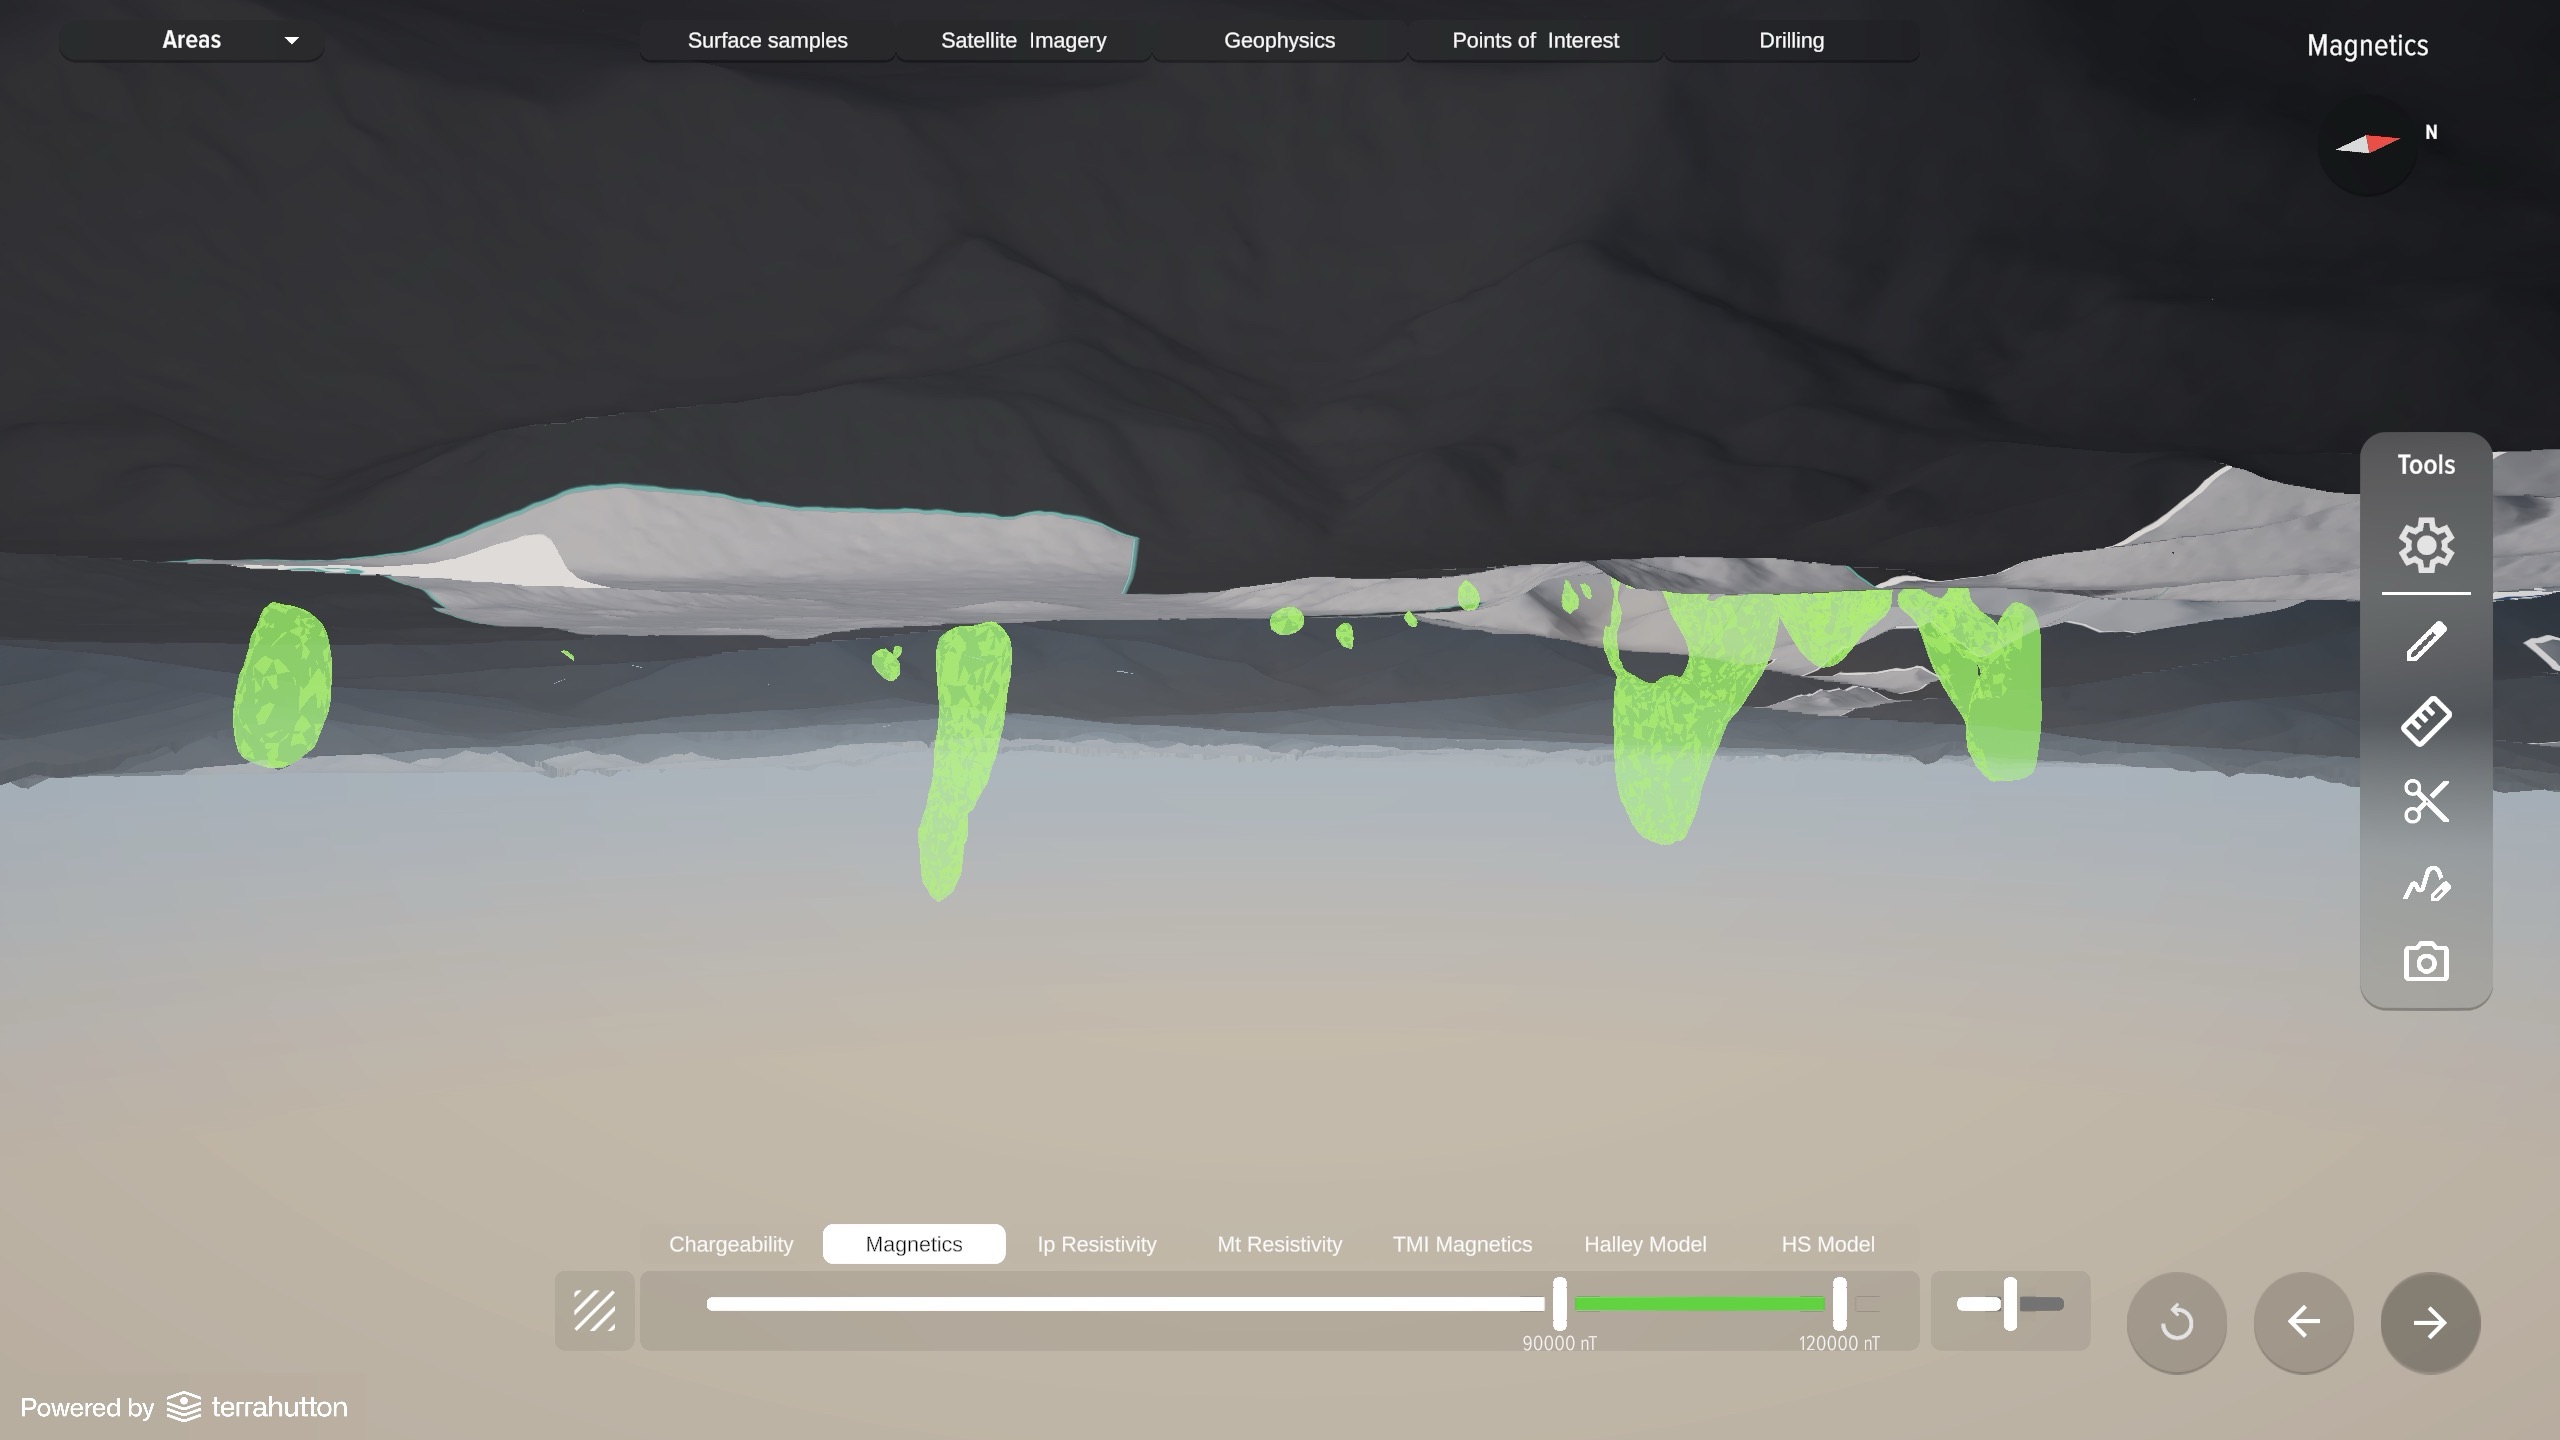Select the scissors slicing tool
The image size is (2560, 1440).
tap(2426, 801)
